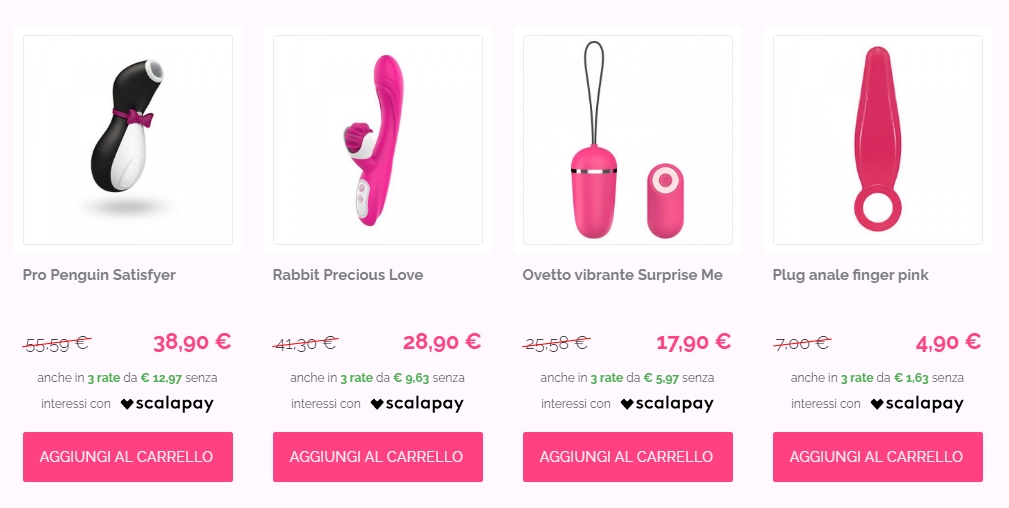Add Pro Penguin Satisfyer to cart
The height and width of the screenshot is (508, 1009).
(127, 456)
